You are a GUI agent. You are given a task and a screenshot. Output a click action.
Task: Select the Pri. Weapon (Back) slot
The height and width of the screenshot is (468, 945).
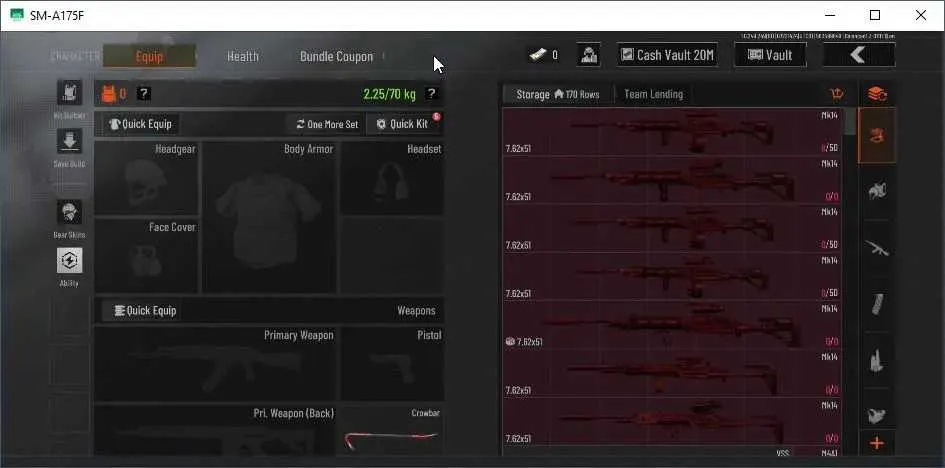[215, 430]
